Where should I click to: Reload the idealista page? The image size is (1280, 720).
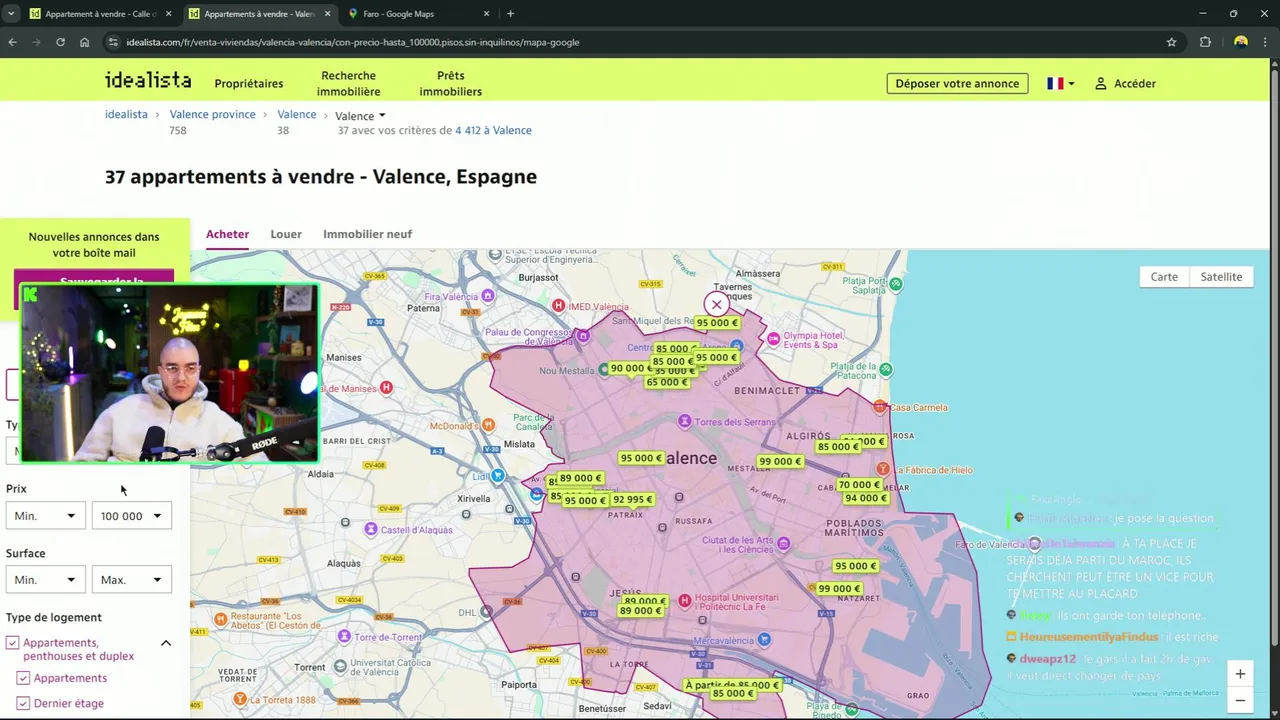click(60, 42)
